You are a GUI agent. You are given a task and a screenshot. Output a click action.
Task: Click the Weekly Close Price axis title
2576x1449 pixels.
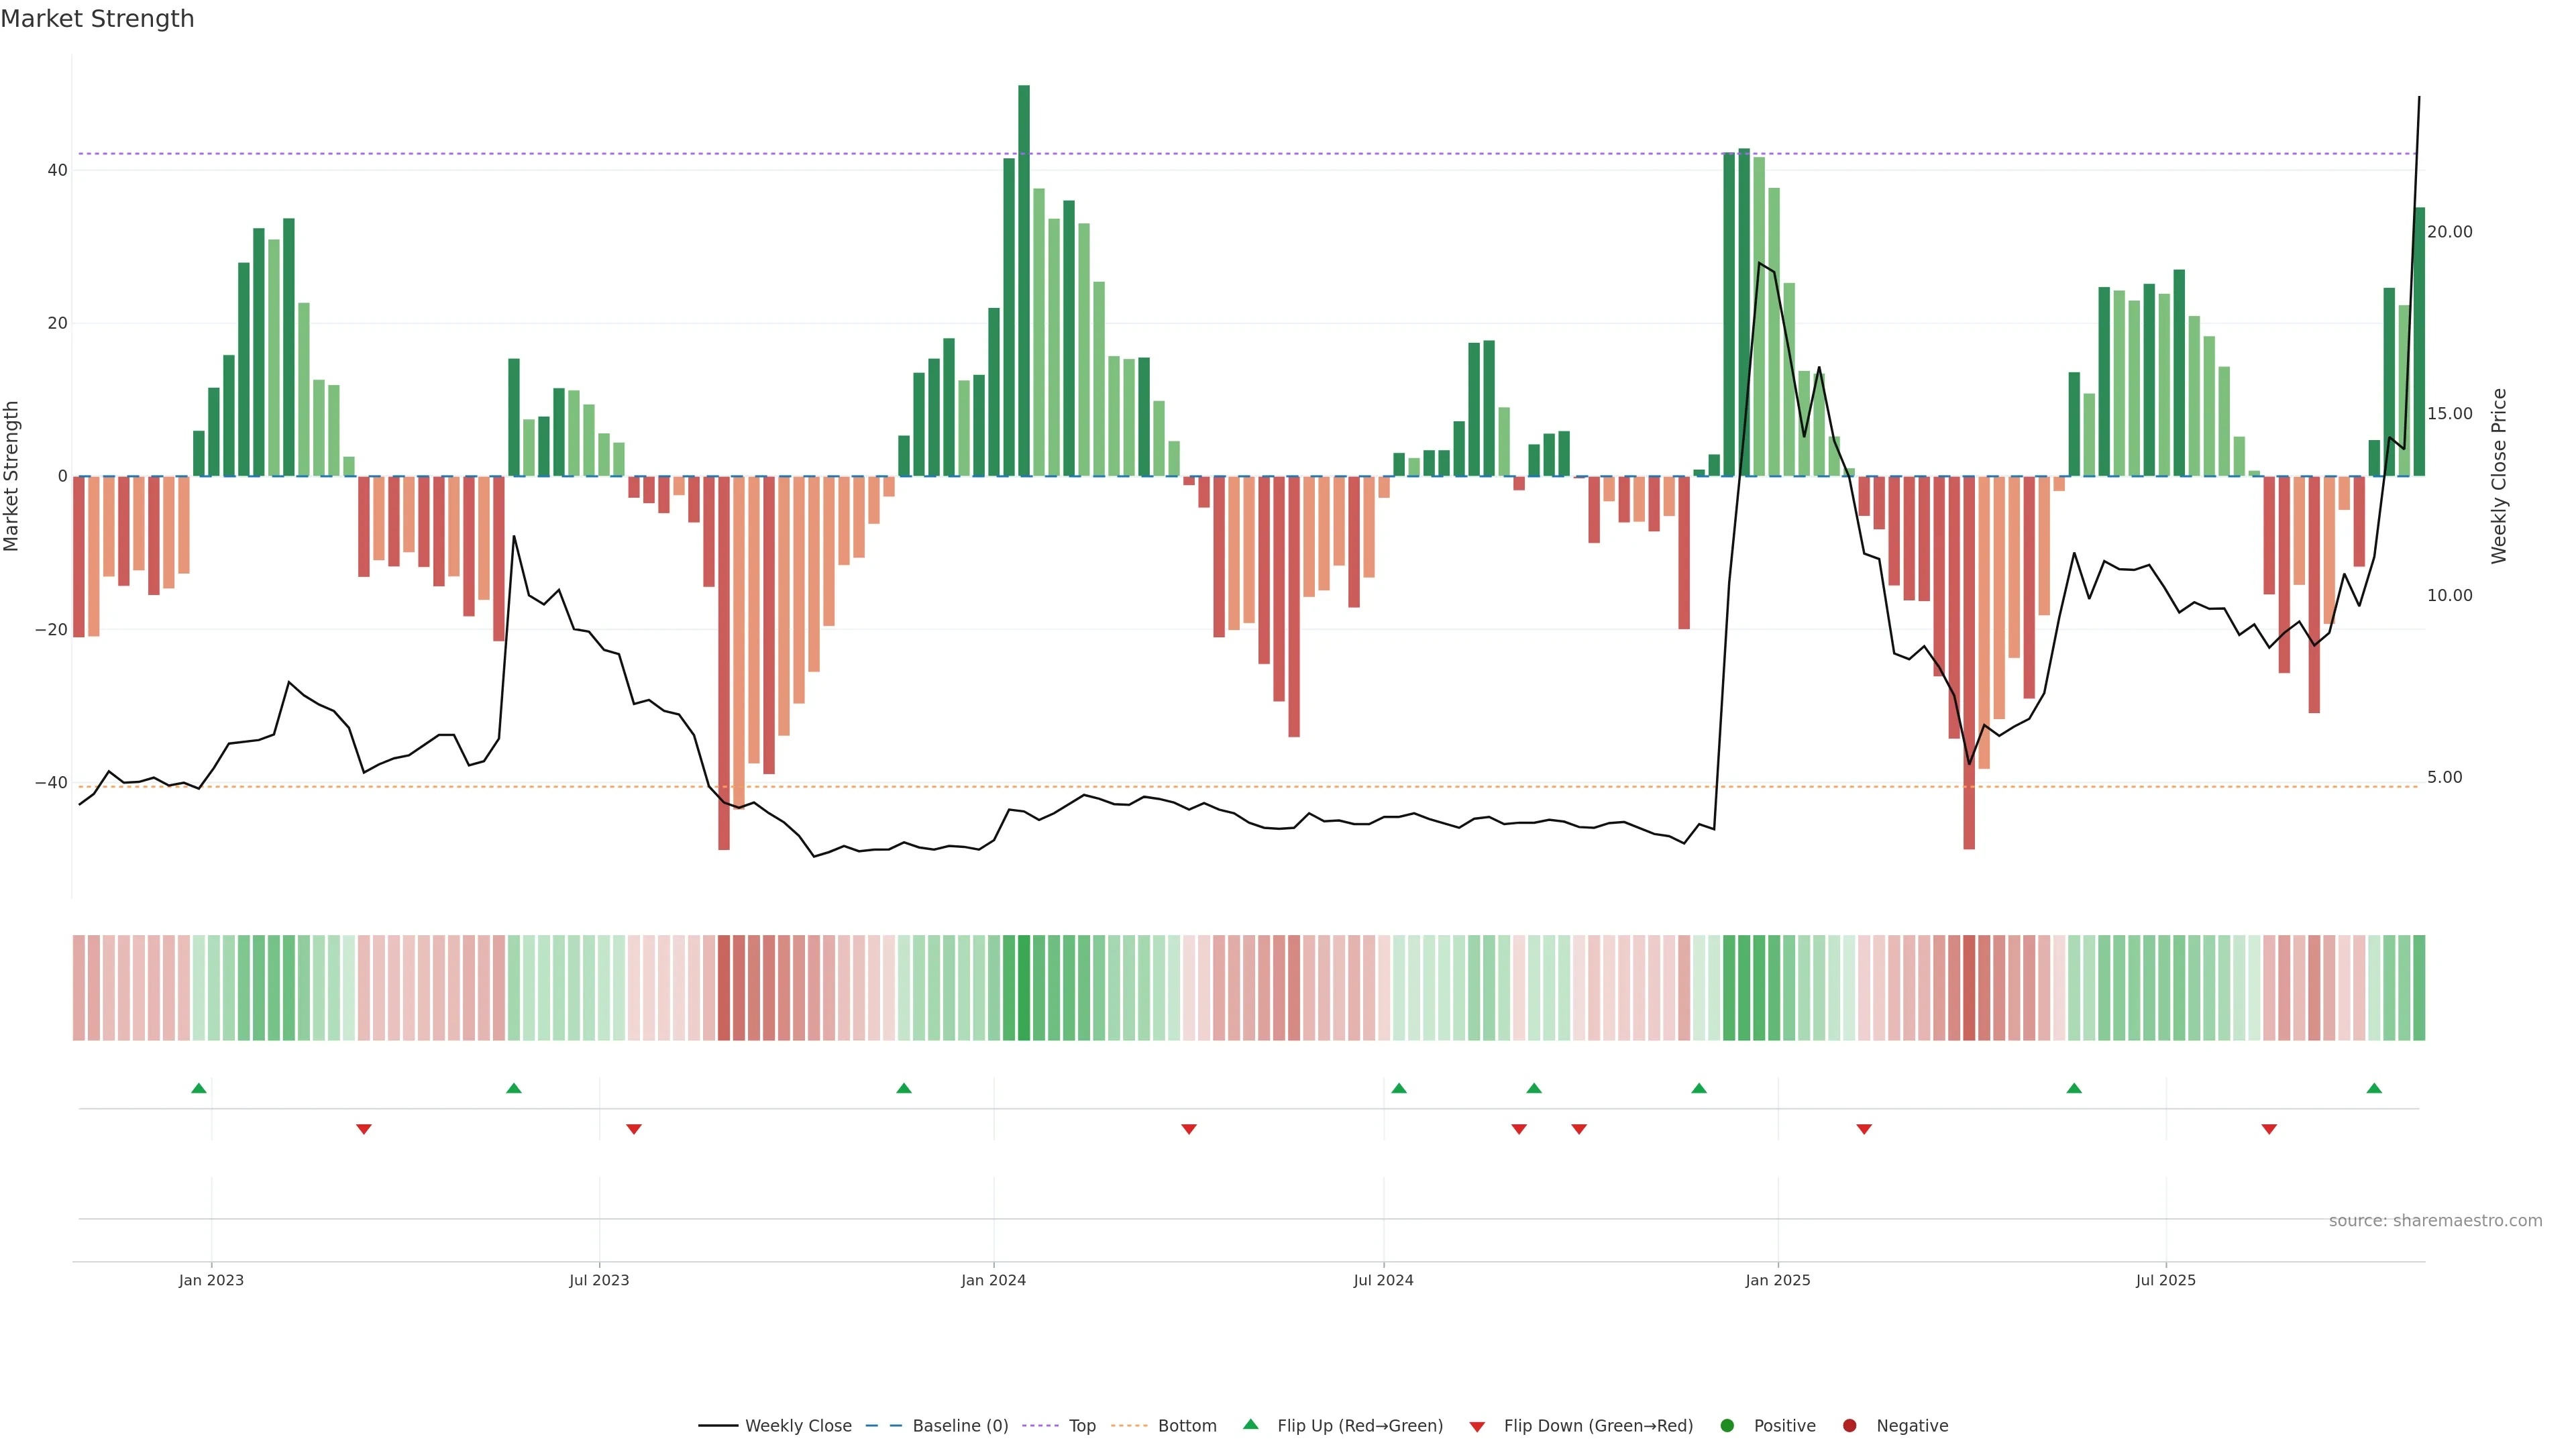point(2499,476)
